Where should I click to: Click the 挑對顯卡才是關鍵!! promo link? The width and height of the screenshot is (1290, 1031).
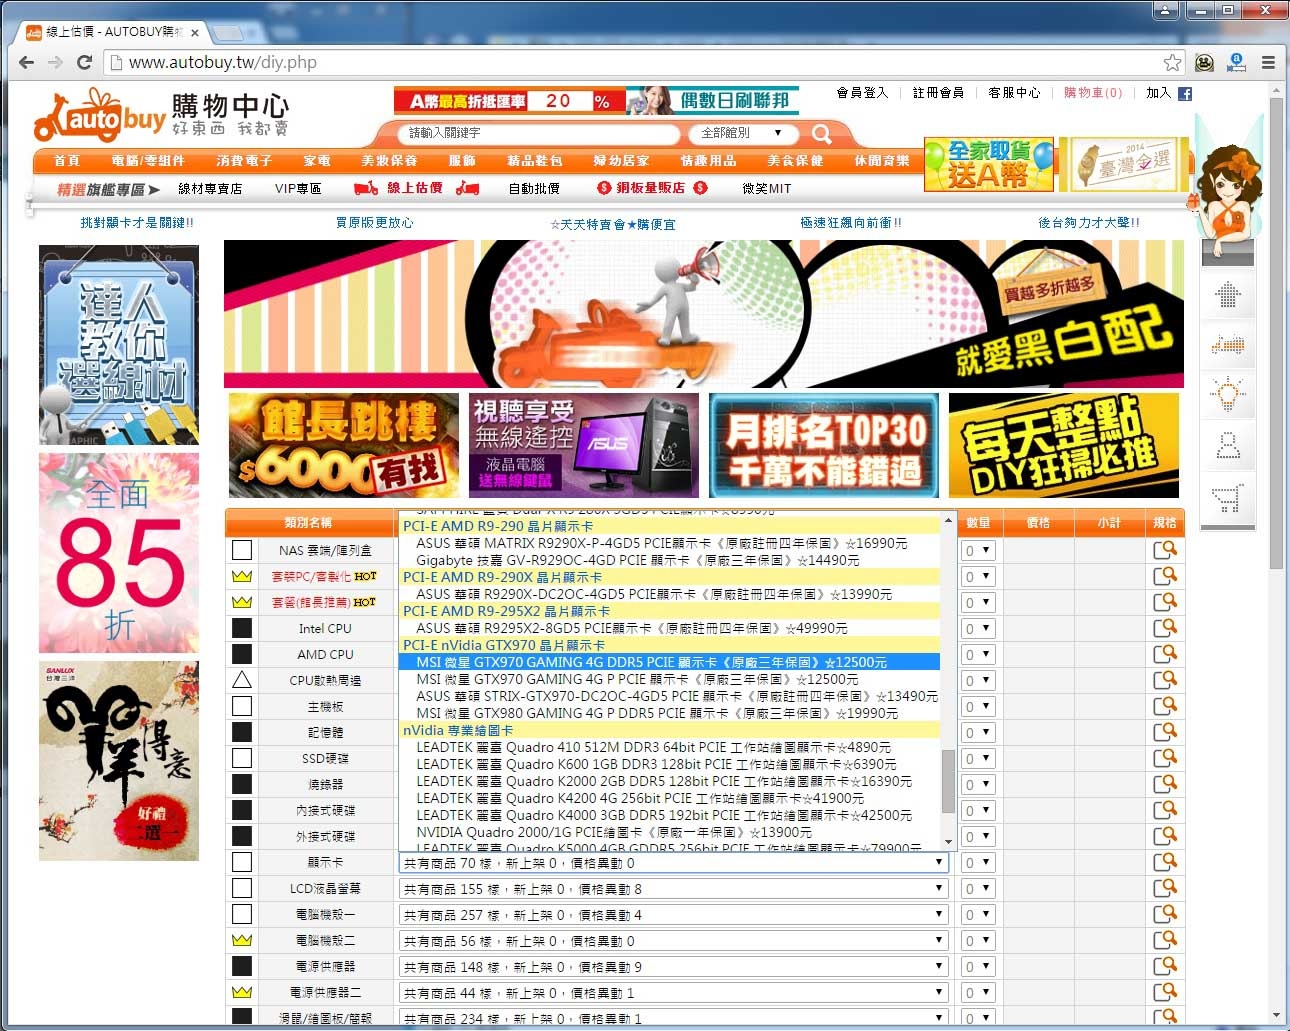point(137,223)
